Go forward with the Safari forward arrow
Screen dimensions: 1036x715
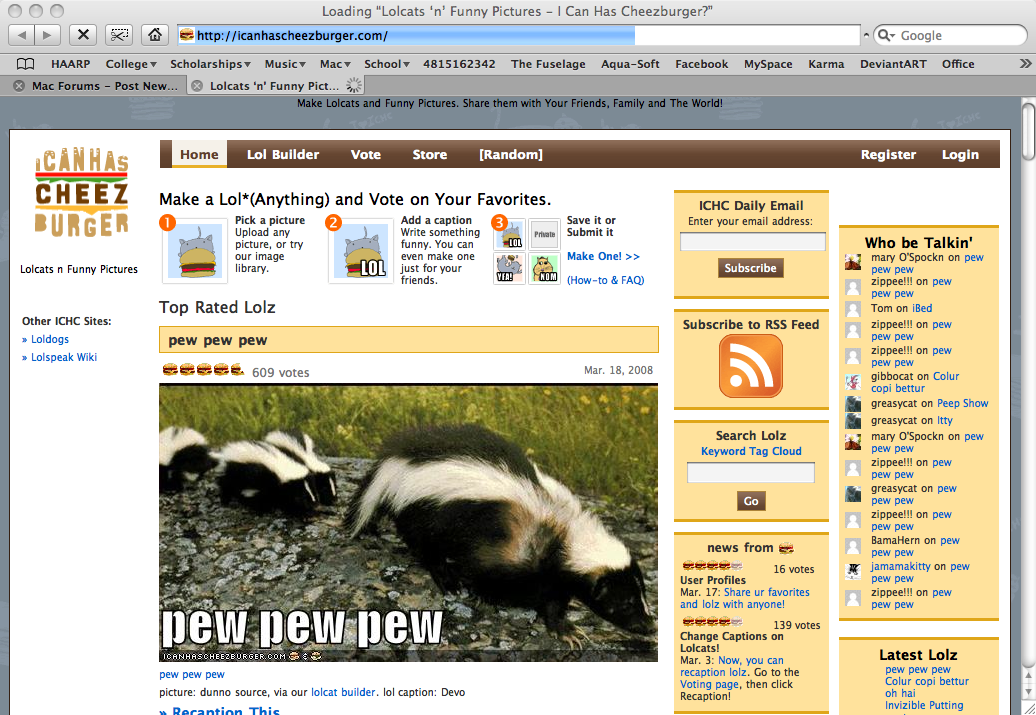point(48,35)
